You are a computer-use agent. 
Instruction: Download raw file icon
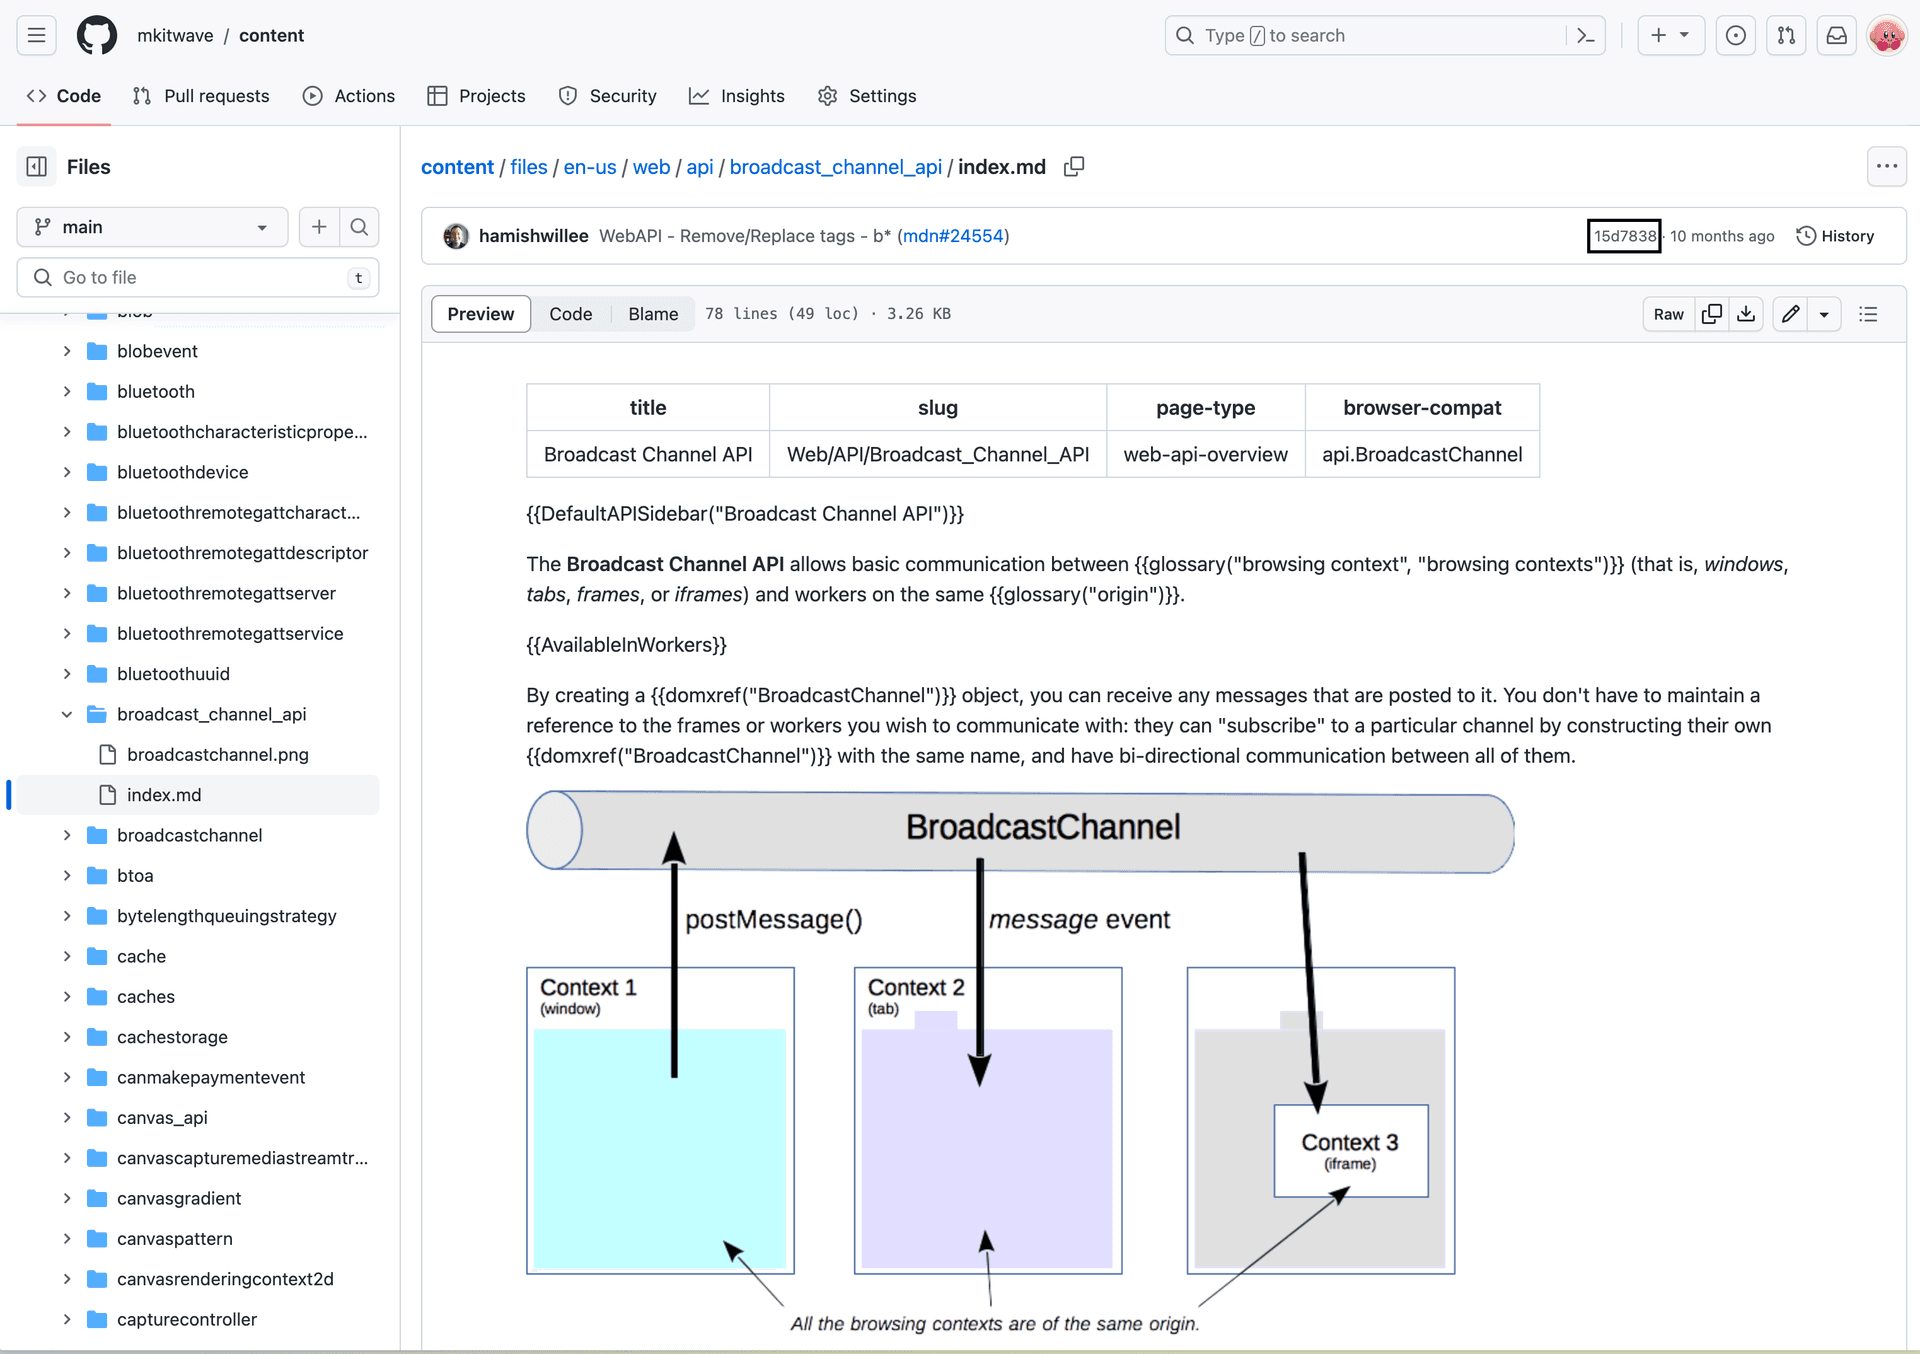click(1746, 314)
